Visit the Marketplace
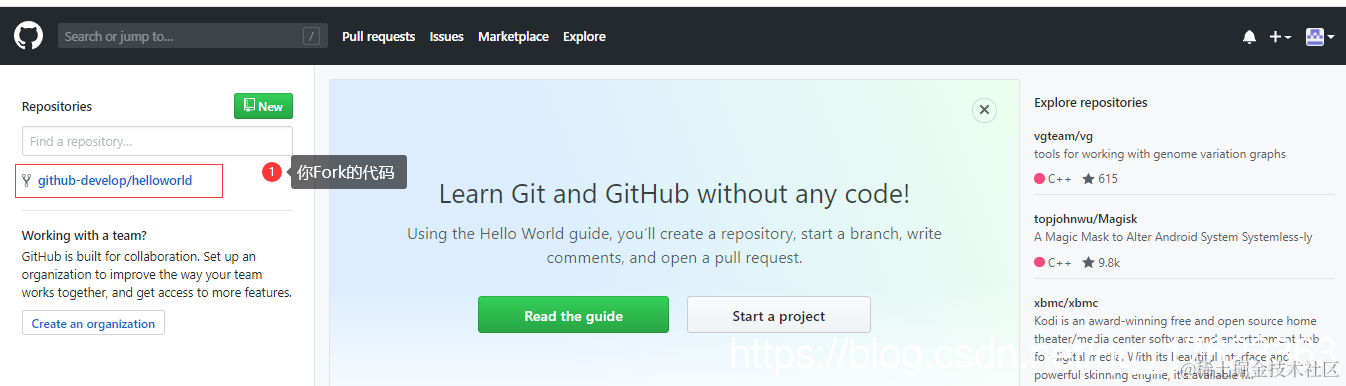 click(513, 36)
